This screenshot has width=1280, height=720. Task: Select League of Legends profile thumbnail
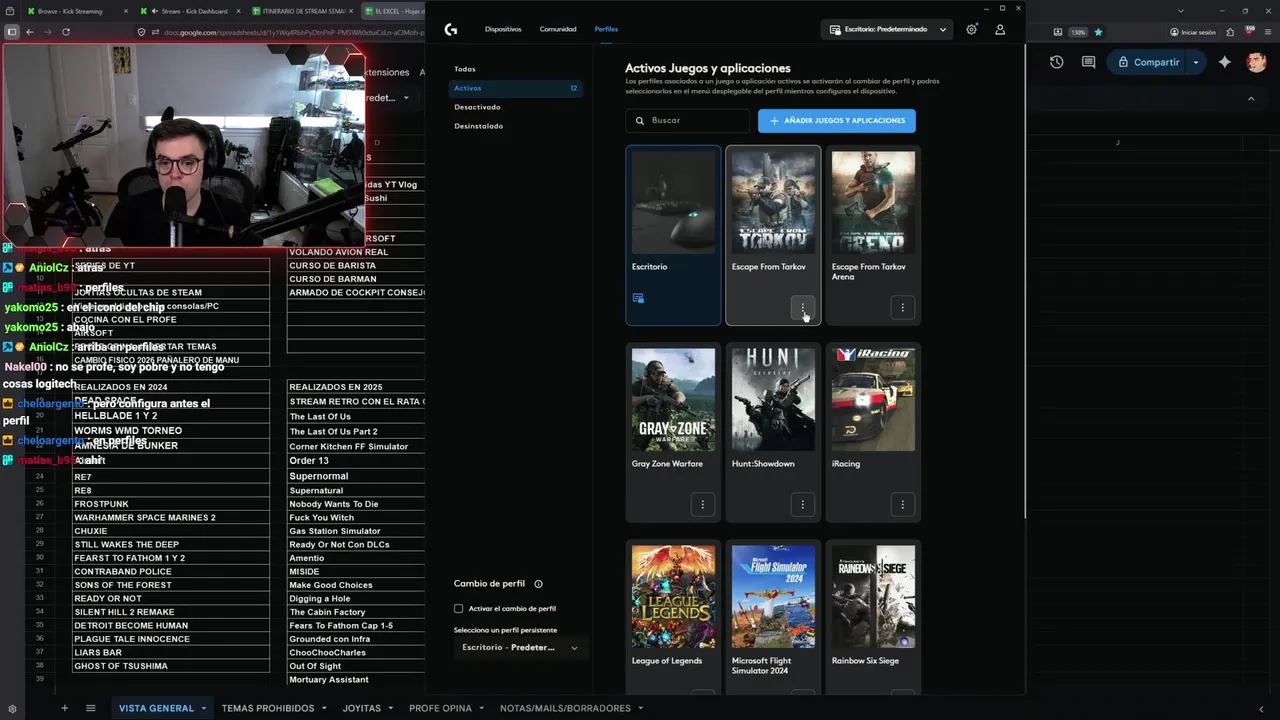[x=673, y=597]
